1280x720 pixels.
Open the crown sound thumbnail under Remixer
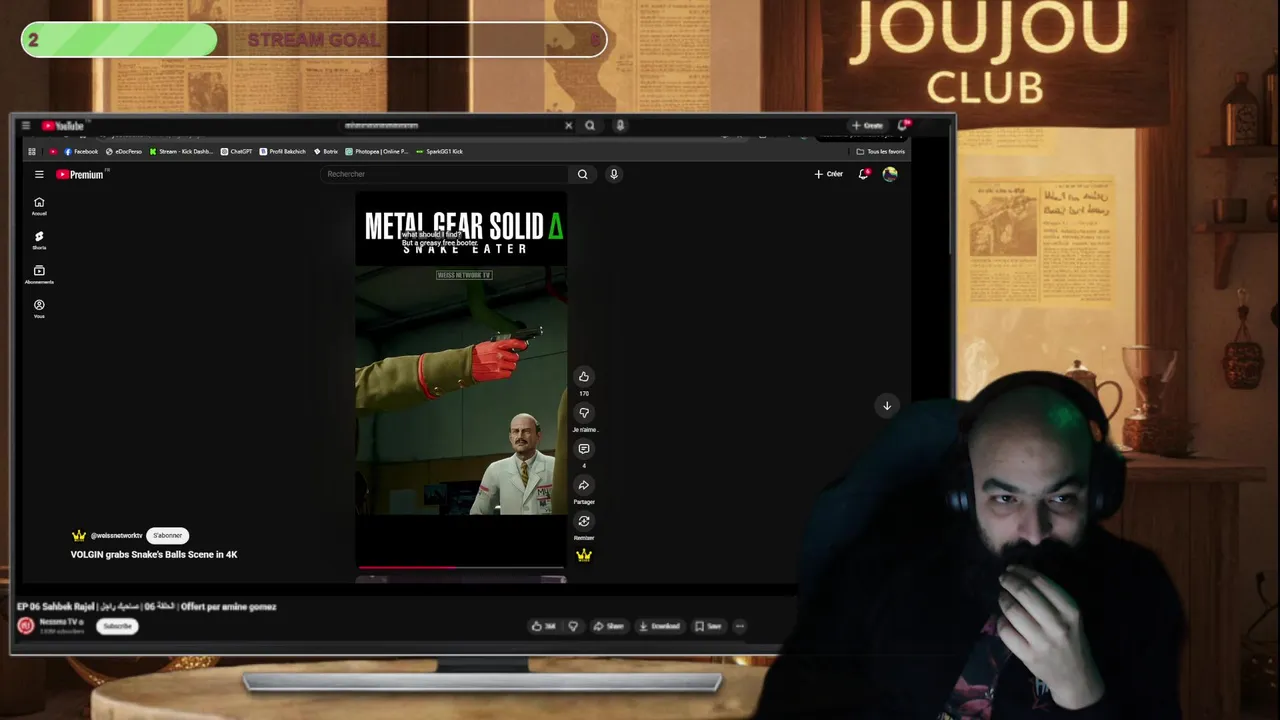click(x=584, y=555)
